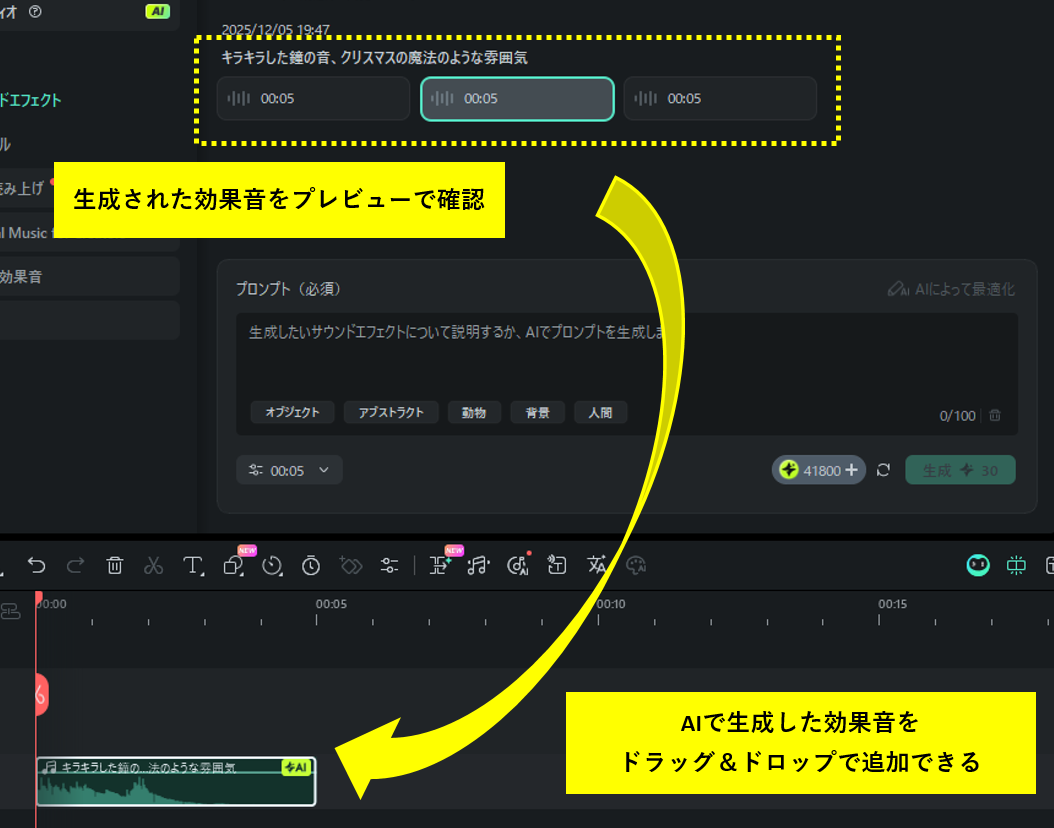Click the refresh credits icon

tap(883, 470)
